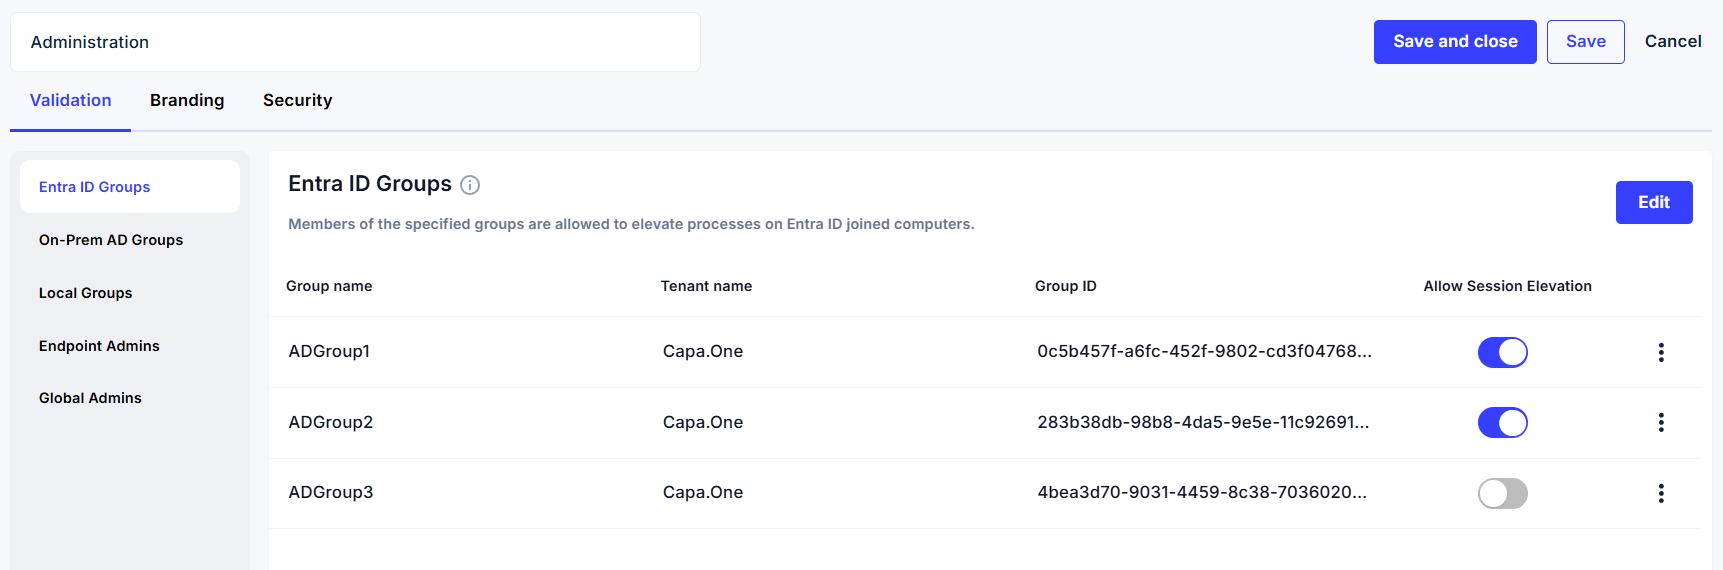1723x570 pixels.
Task: Click Capa.One tenant in ADGroup3 row
Action: tap(703, 492)
